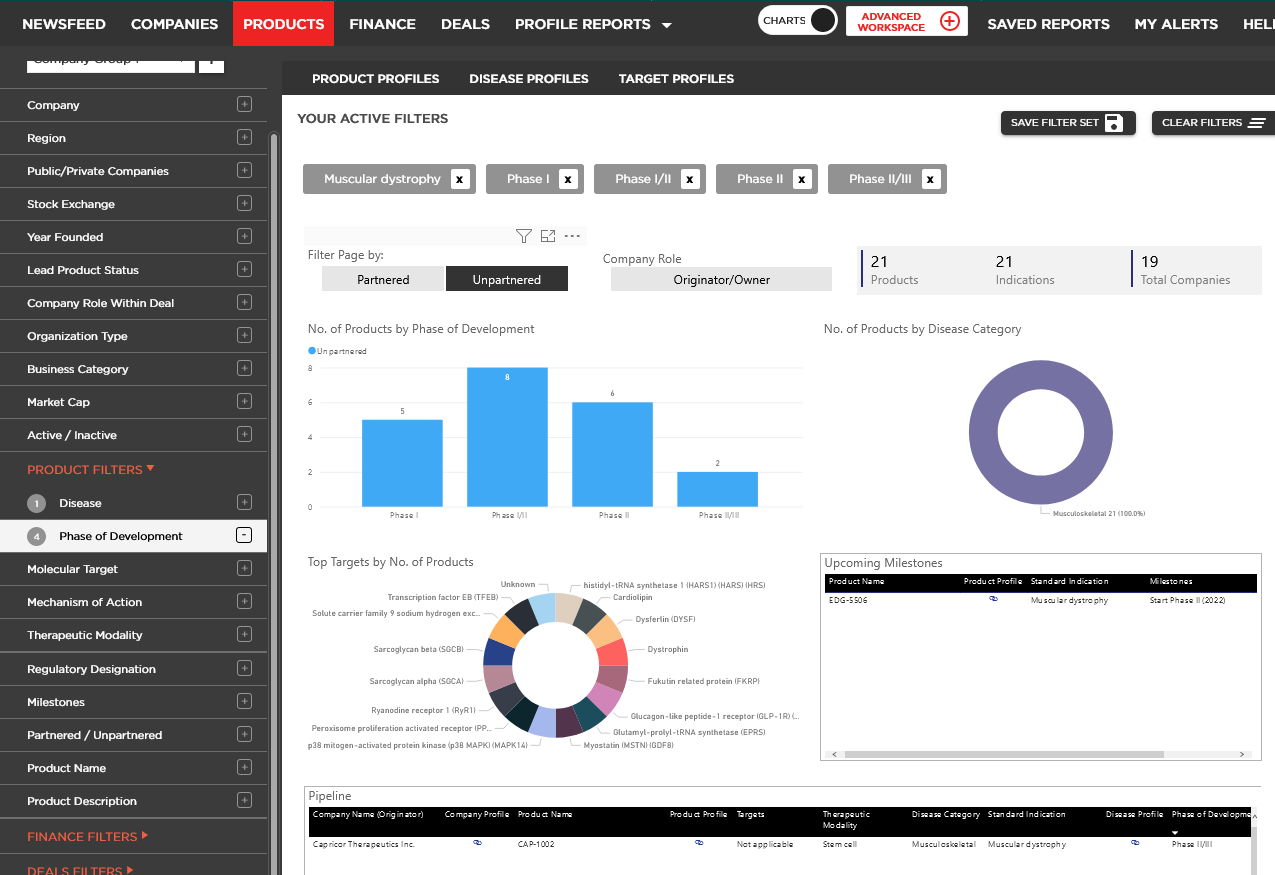Open Capricor Therapeutics company profile link icon
This screenshot has height=875, width=1275.
(477, 844)
